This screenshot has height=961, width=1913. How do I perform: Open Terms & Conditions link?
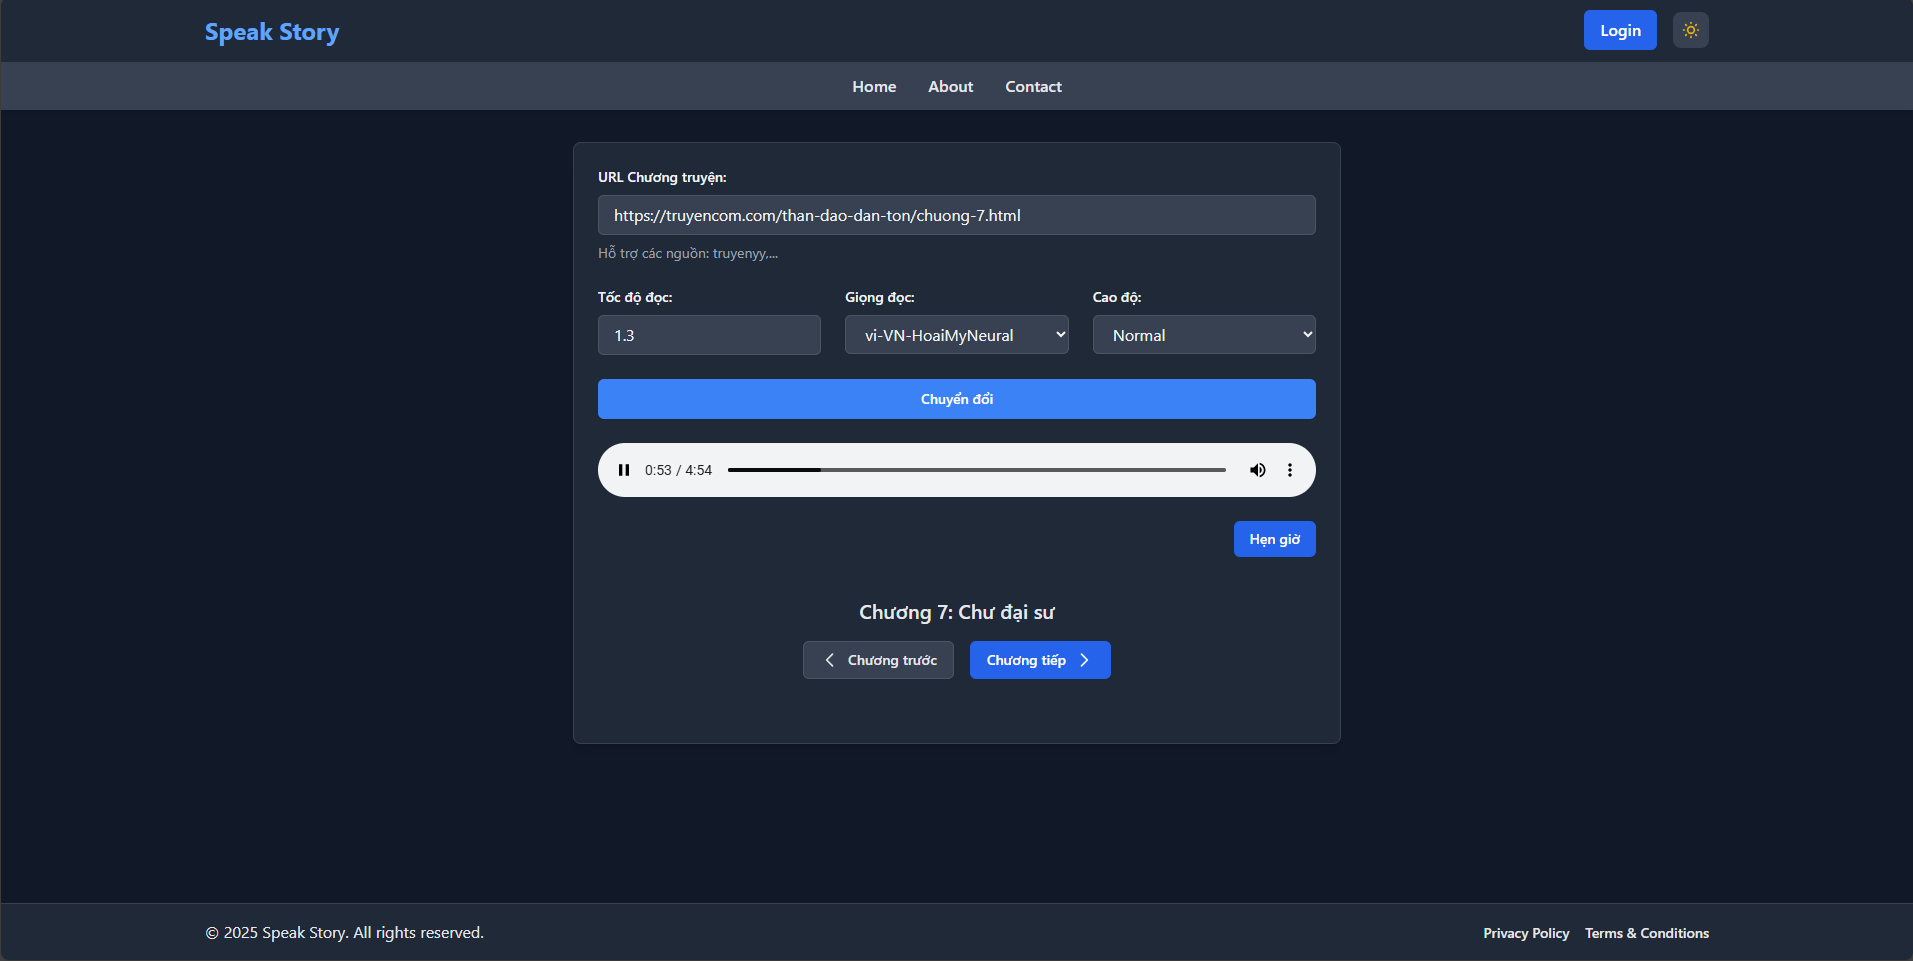pos(1646,933)
